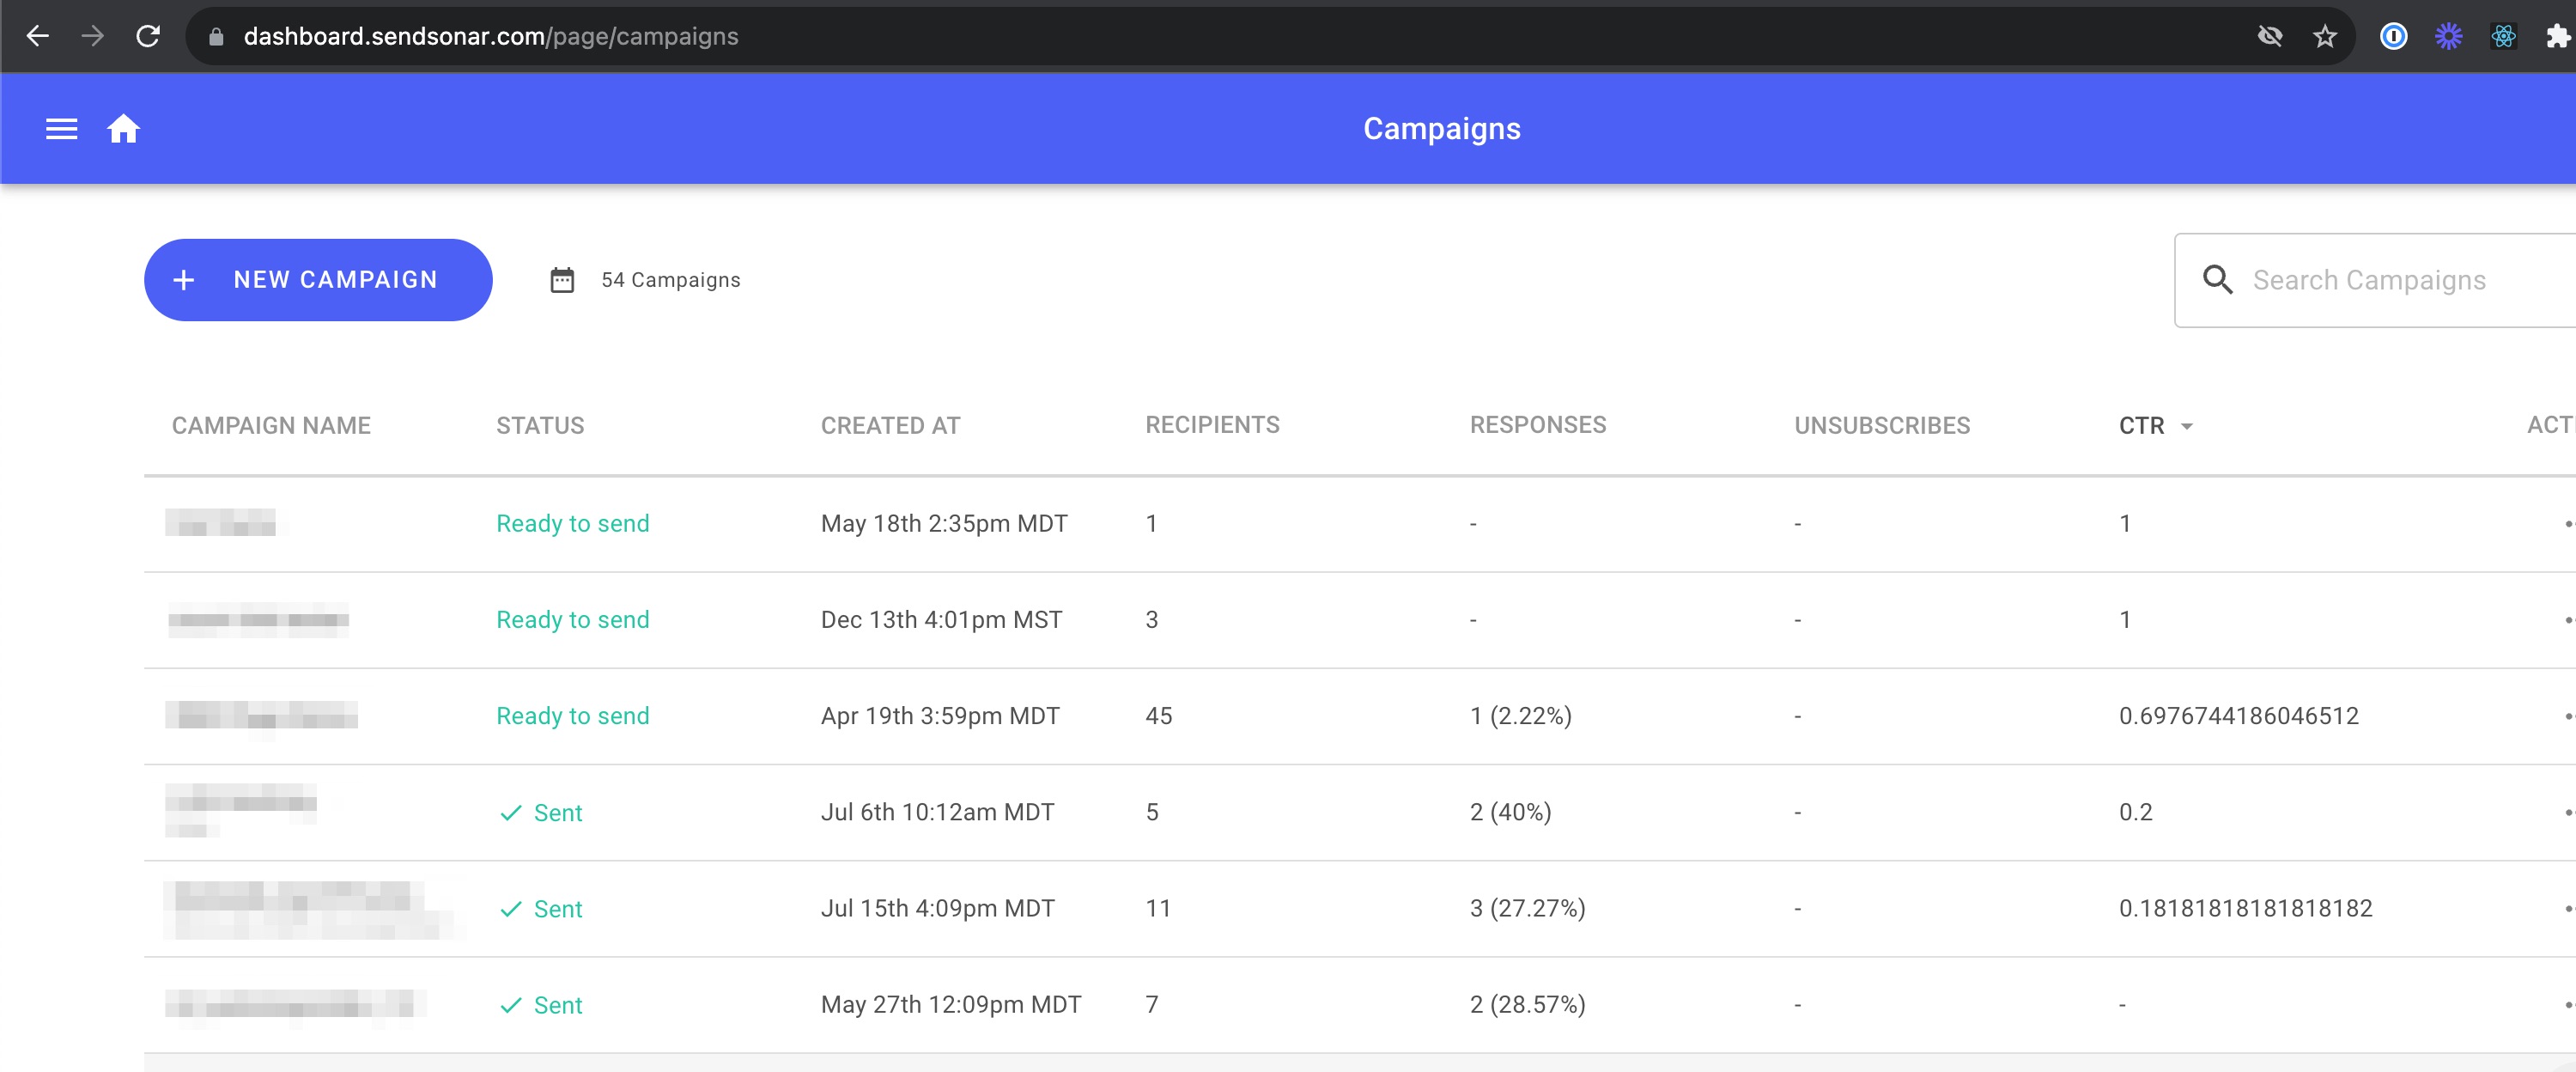Screen dimensions: 2576x1072
Task: Sort by Recipients column header
Action: point(1212,425)
